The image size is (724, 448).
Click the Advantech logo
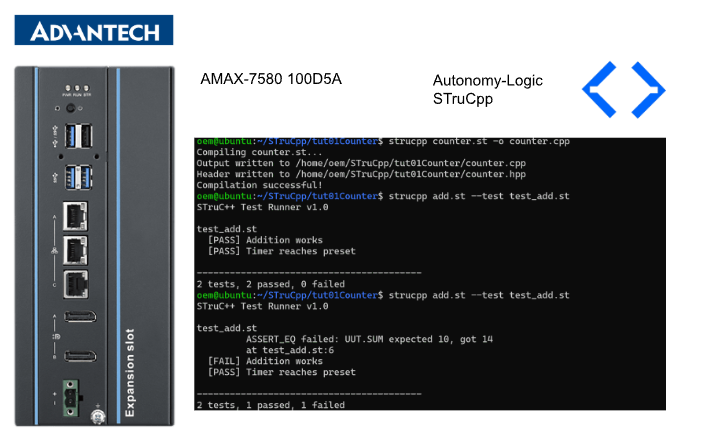pos(93,29)
